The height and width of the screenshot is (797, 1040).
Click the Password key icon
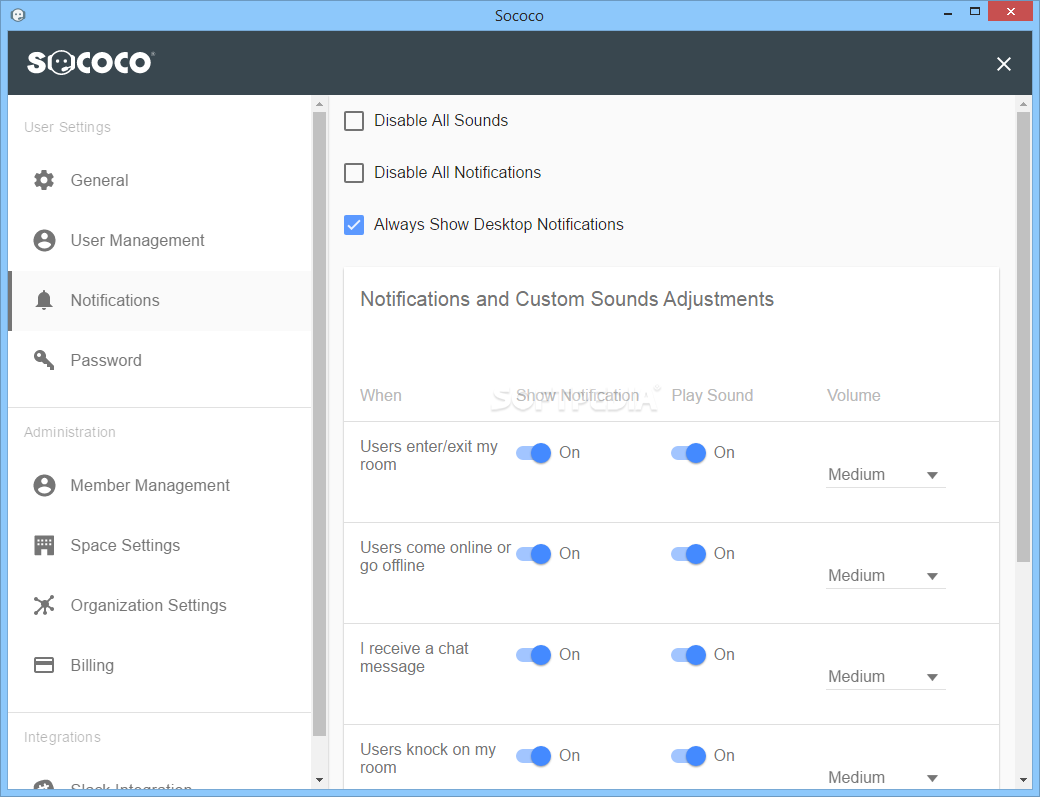(44, 360)
